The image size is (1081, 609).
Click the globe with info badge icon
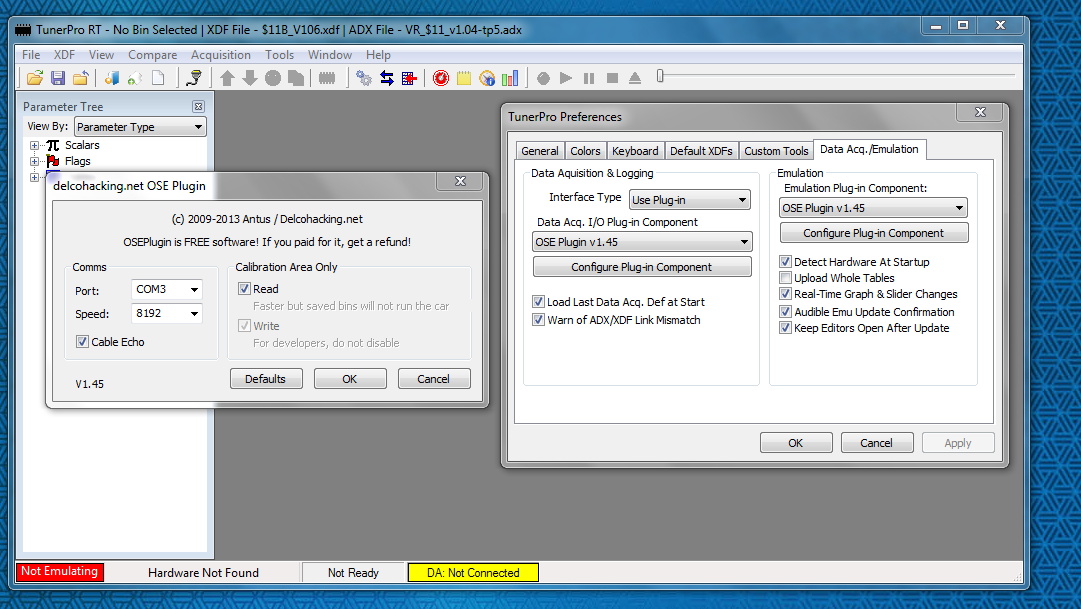click(487, 78)
